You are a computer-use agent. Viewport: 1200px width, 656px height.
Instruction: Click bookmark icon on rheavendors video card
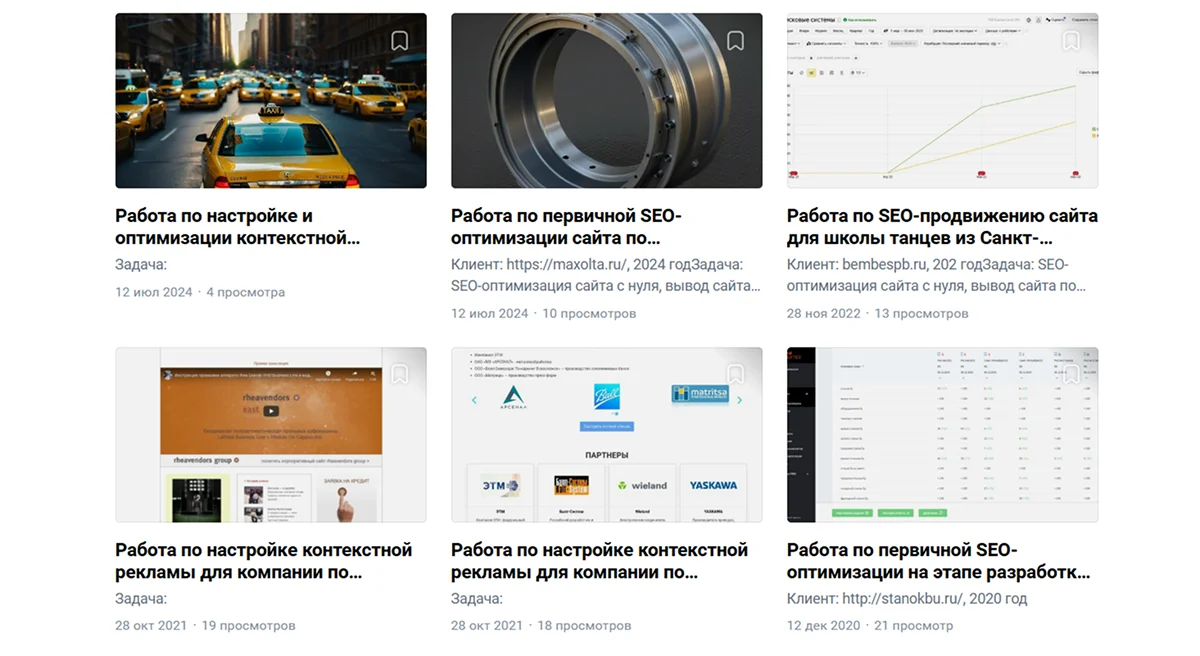(399, 375)
